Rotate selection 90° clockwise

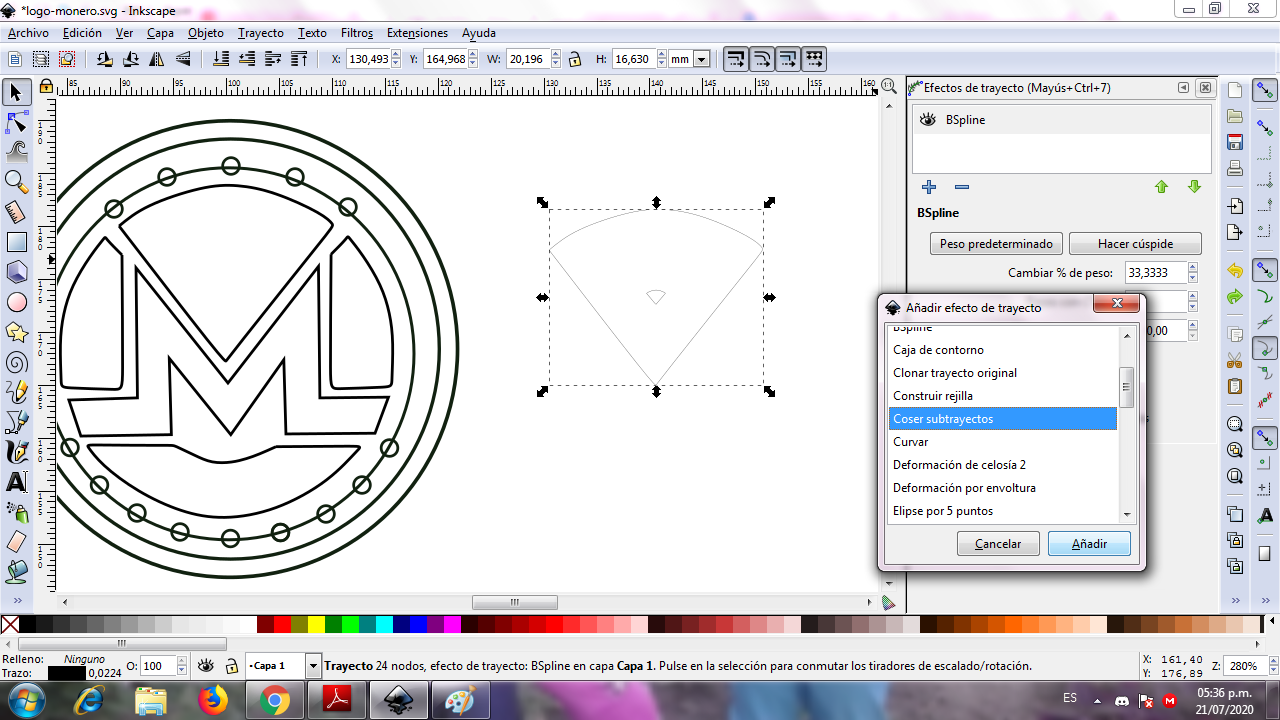(x=130, y=59)
